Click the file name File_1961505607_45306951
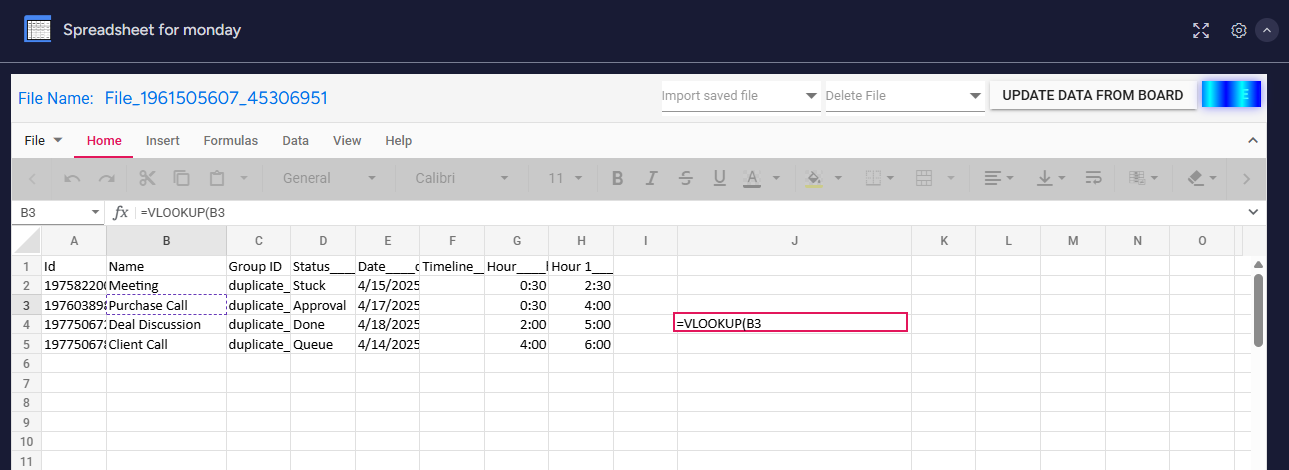The width and height of the screenshot is (1289, 470). 216,98
